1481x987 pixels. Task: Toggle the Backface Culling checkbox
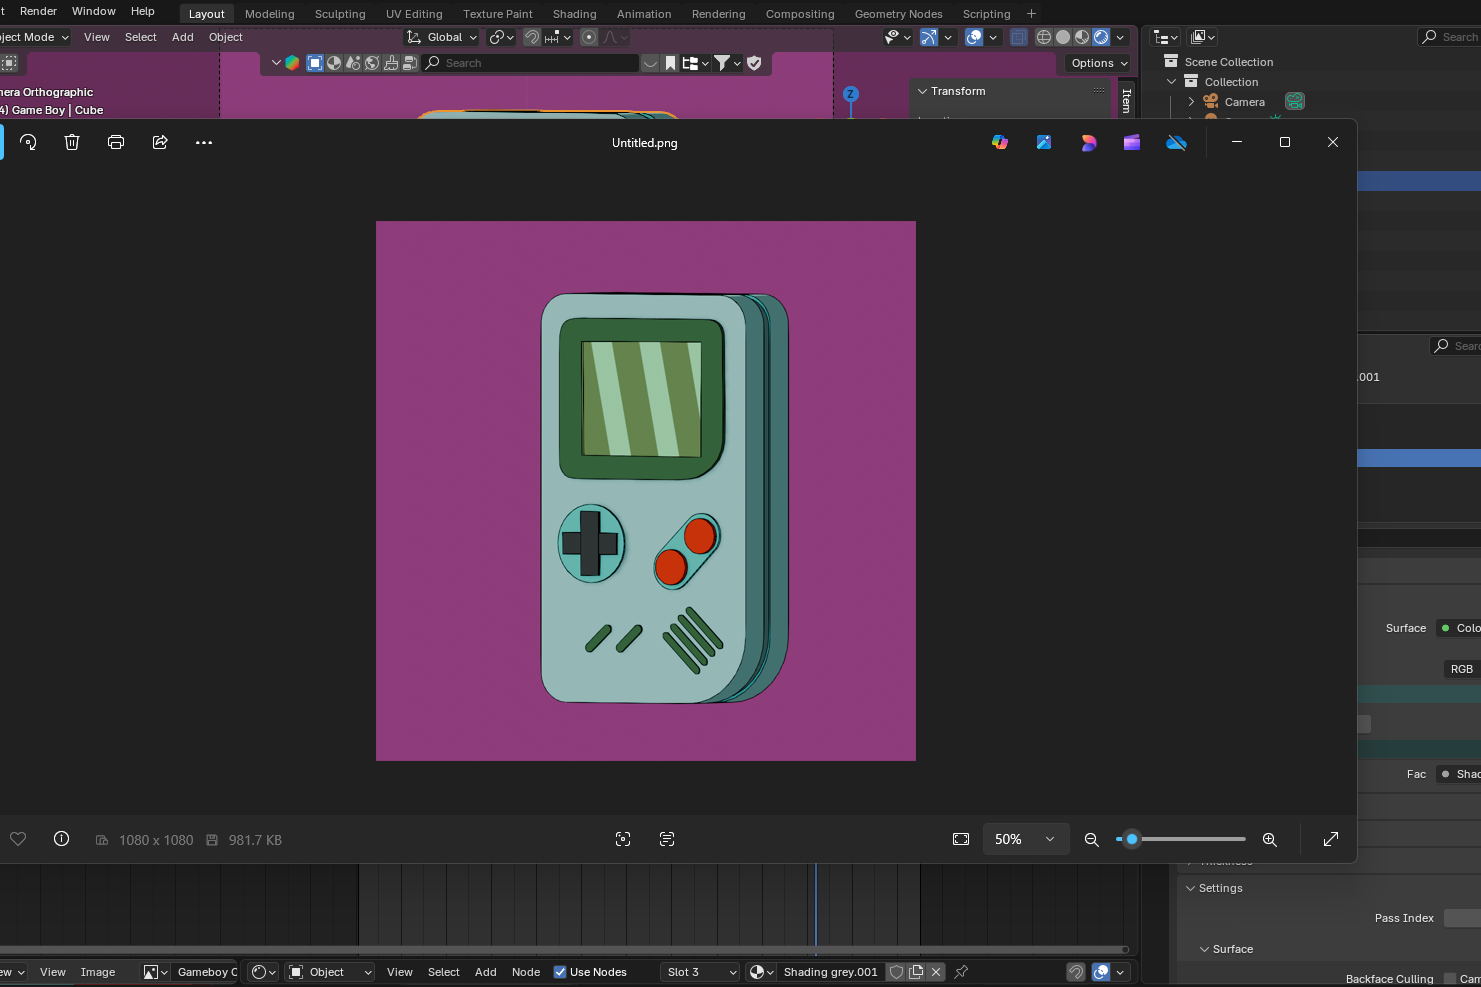[1450, 979]
